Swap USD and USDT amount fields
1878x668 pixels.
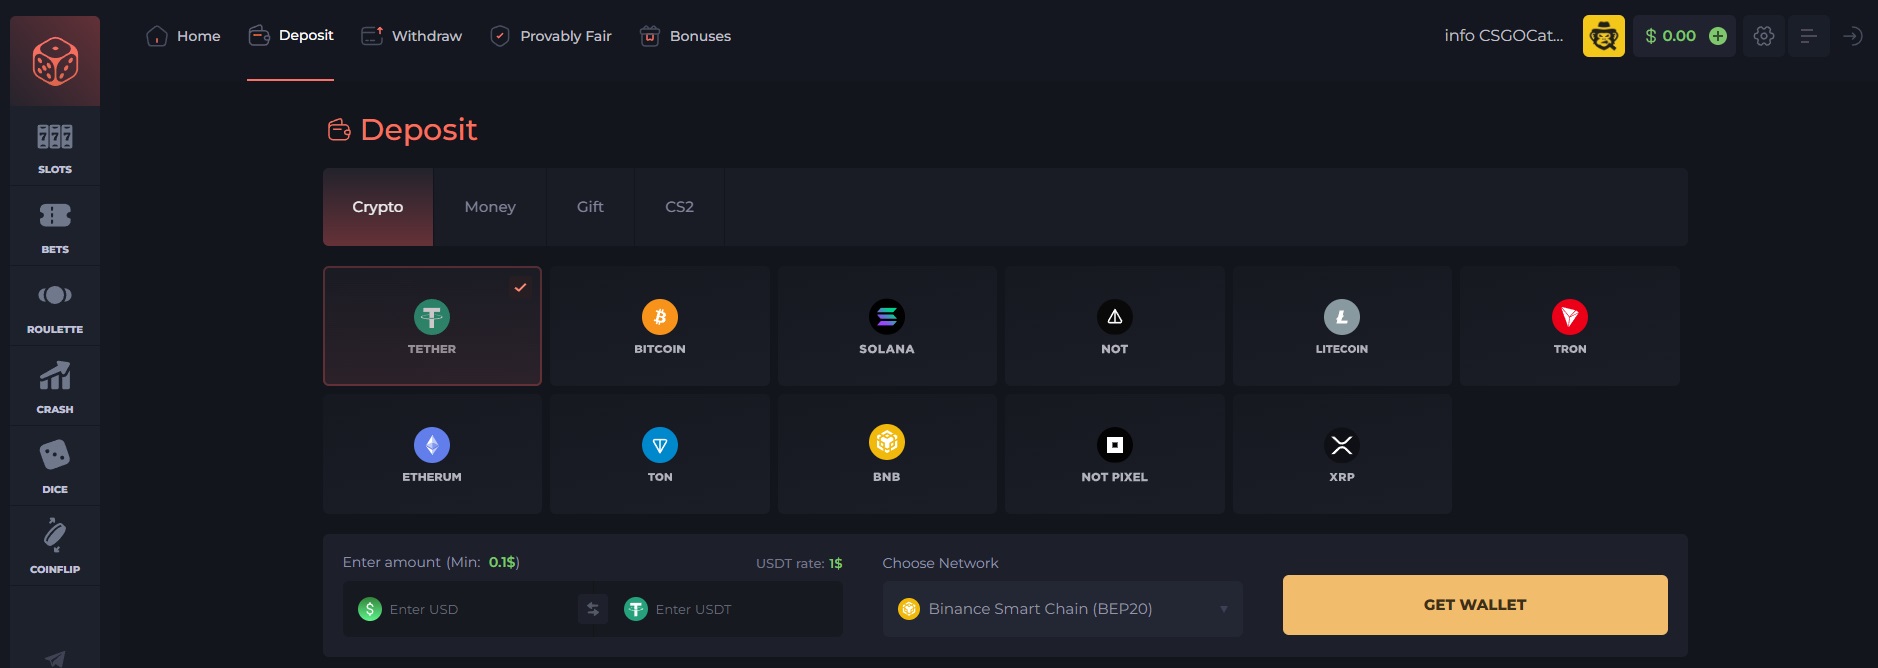tap(593, 609)
